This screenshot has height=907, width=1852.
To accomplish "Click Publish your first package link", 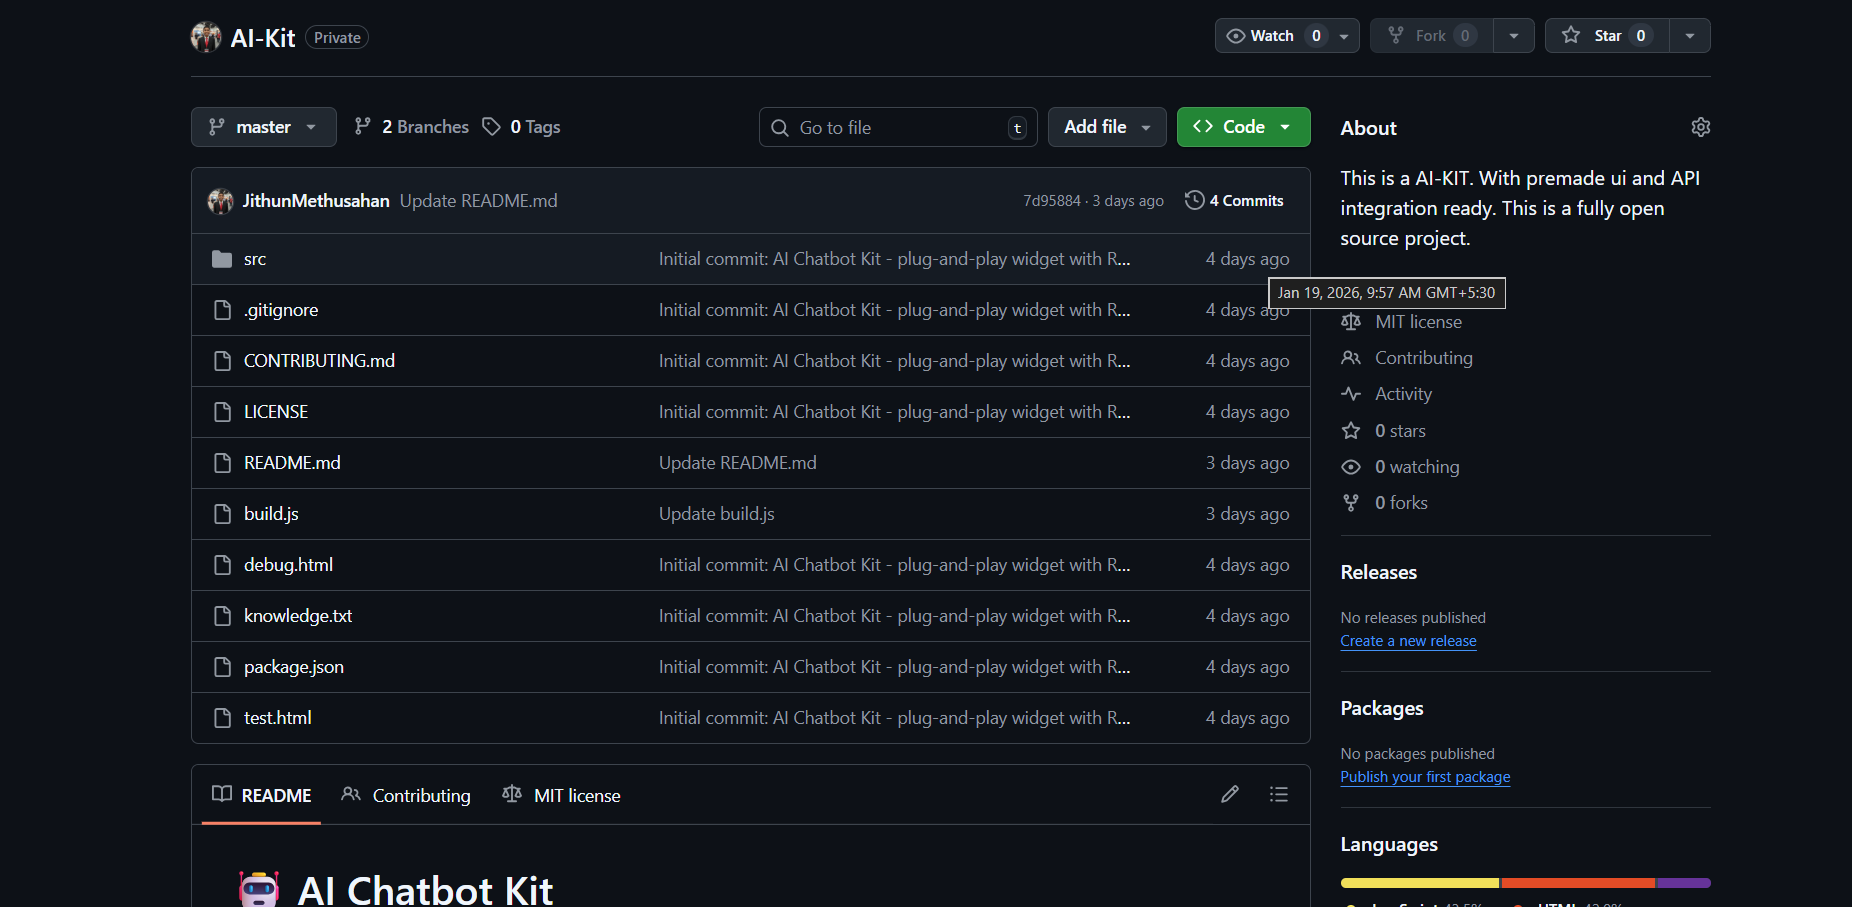I will (1425, 777).
